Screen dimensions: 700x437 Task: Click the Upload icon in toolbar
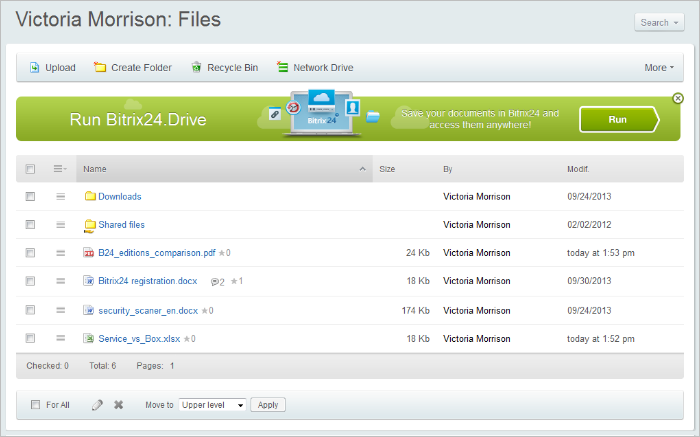(x=34, y=68)
